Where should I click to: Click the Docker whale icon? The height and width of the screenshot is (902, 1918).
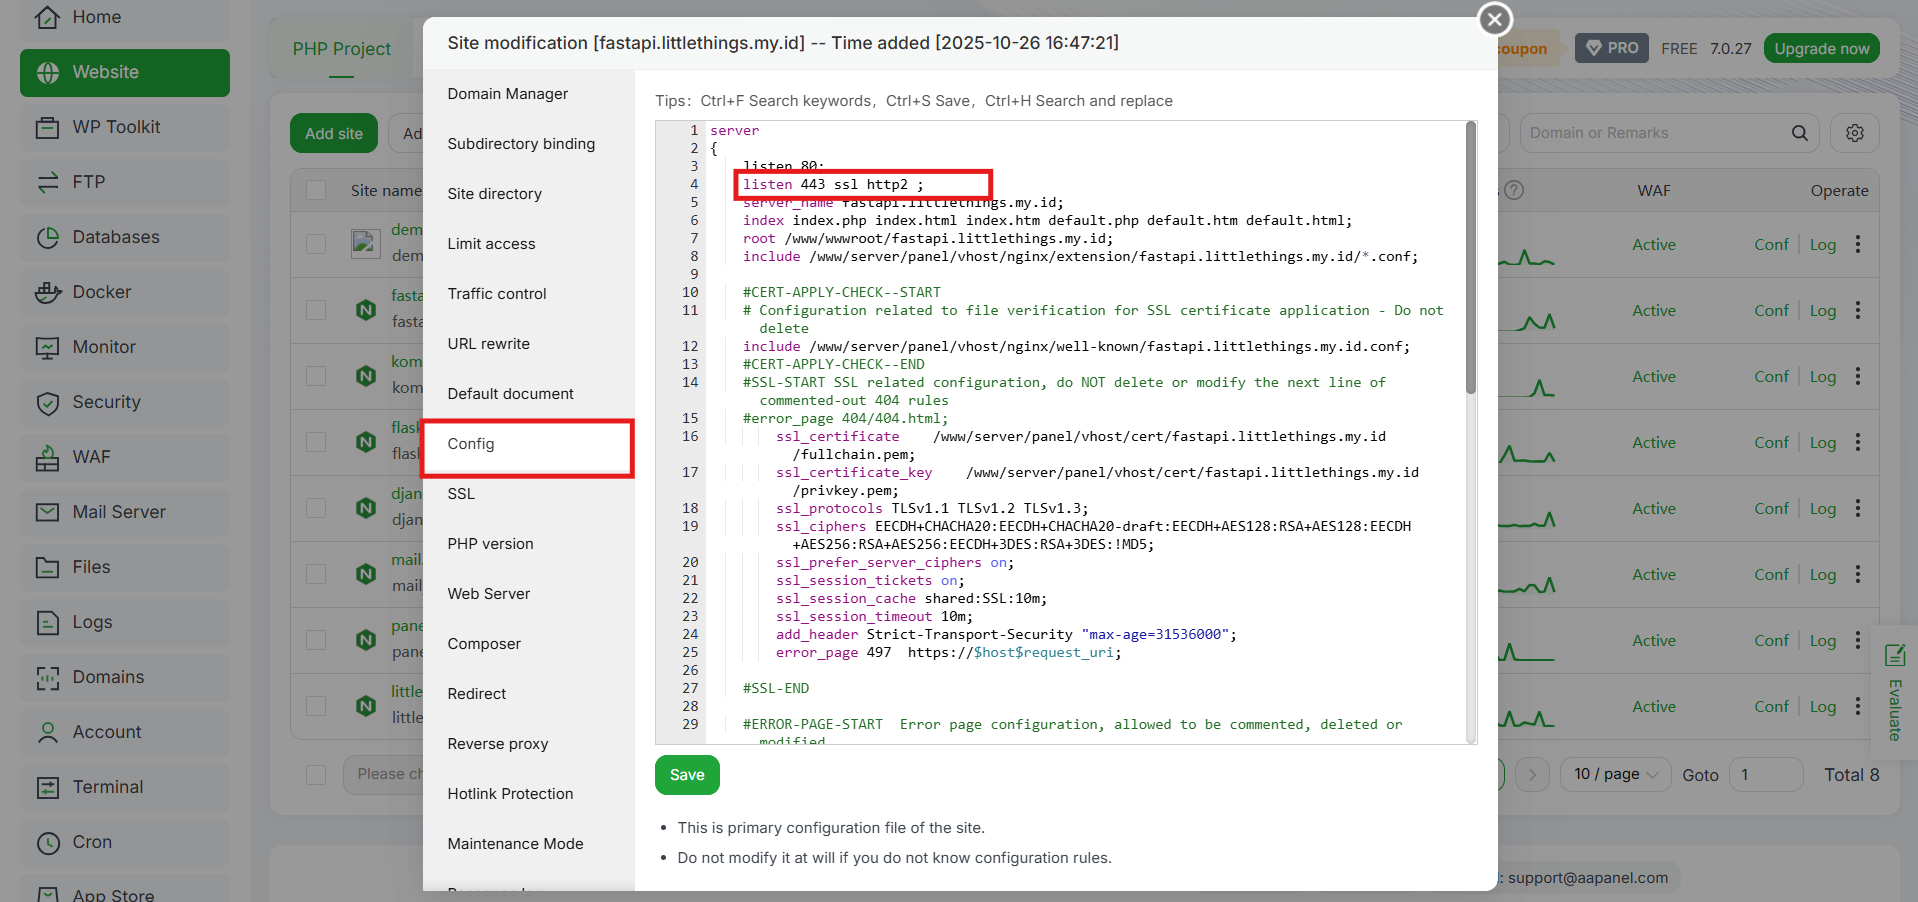[47, 292]
